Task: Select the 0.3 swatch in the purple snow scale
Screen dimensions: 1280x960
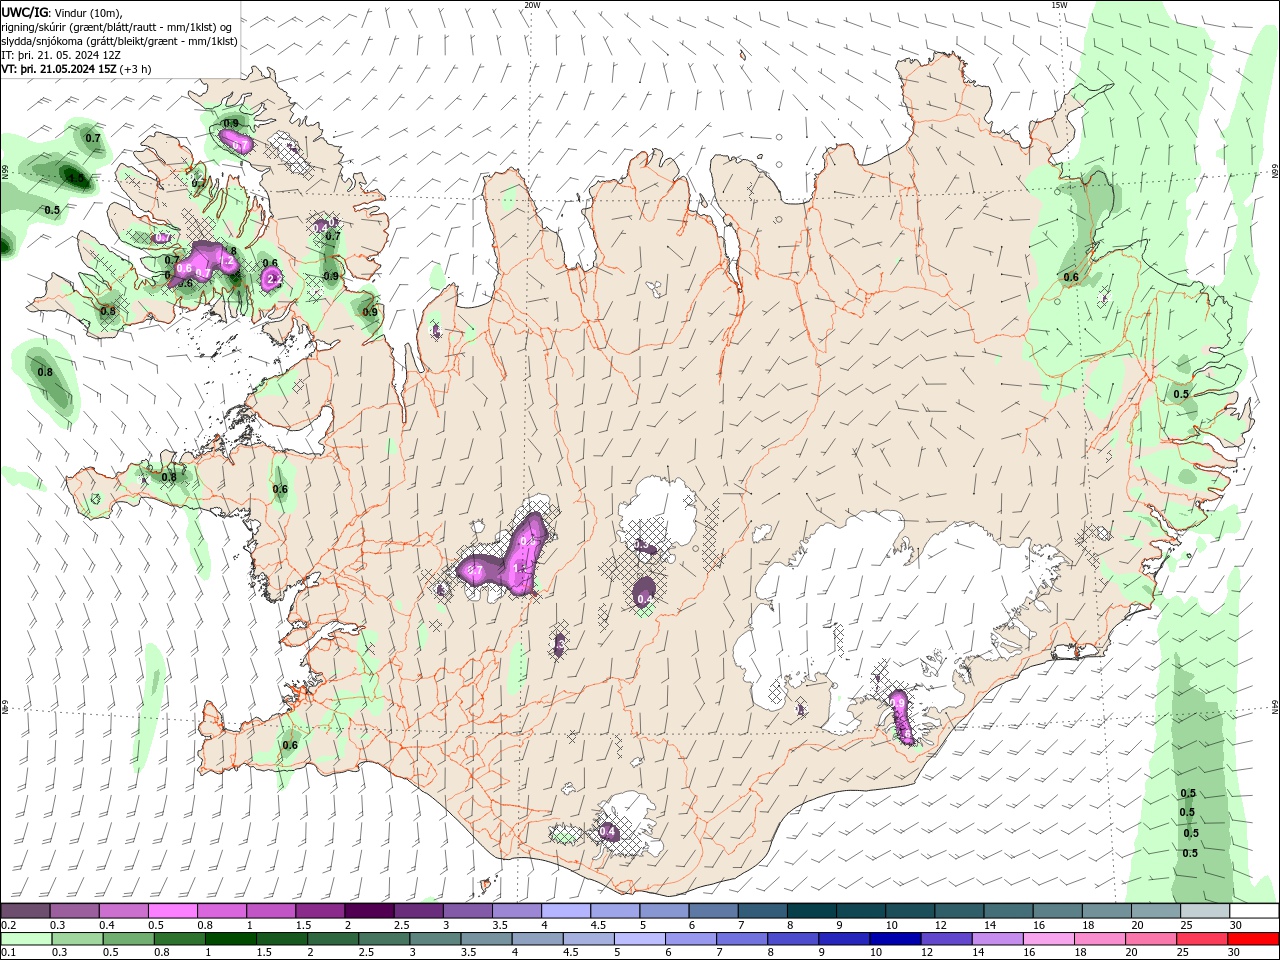Action: click(75, 911)
